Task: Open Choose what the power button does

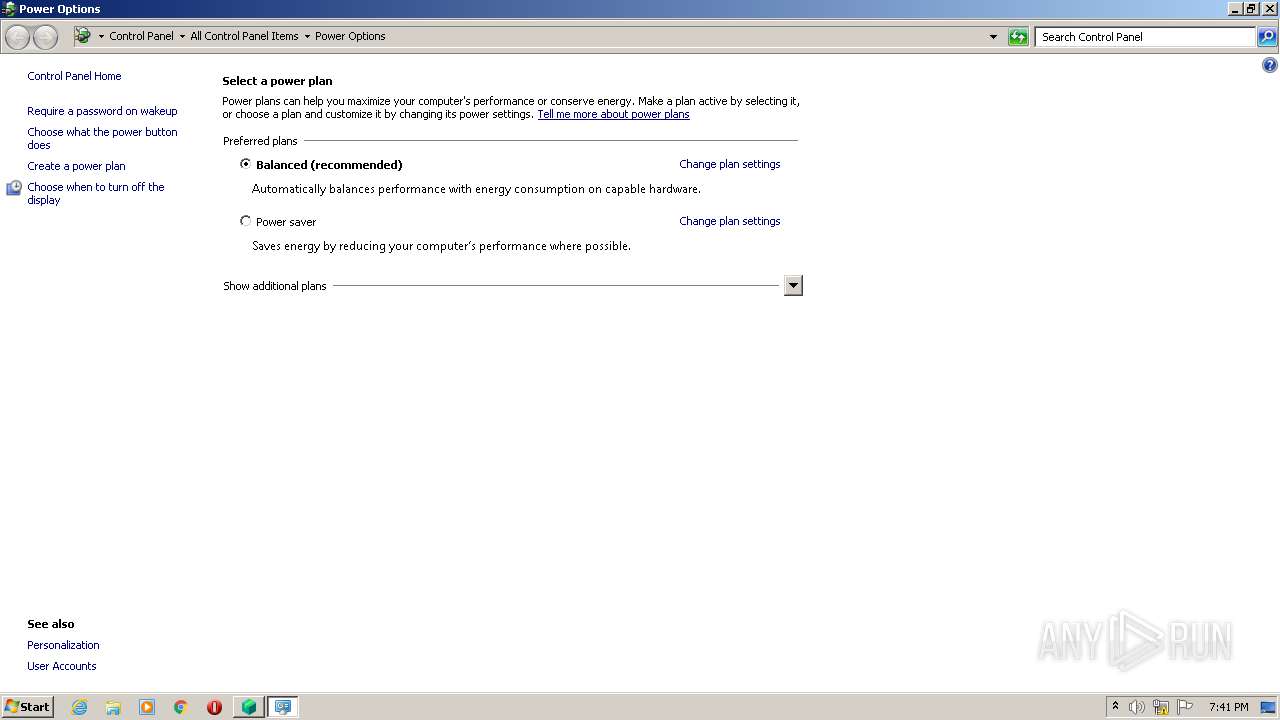Action: 102,138
